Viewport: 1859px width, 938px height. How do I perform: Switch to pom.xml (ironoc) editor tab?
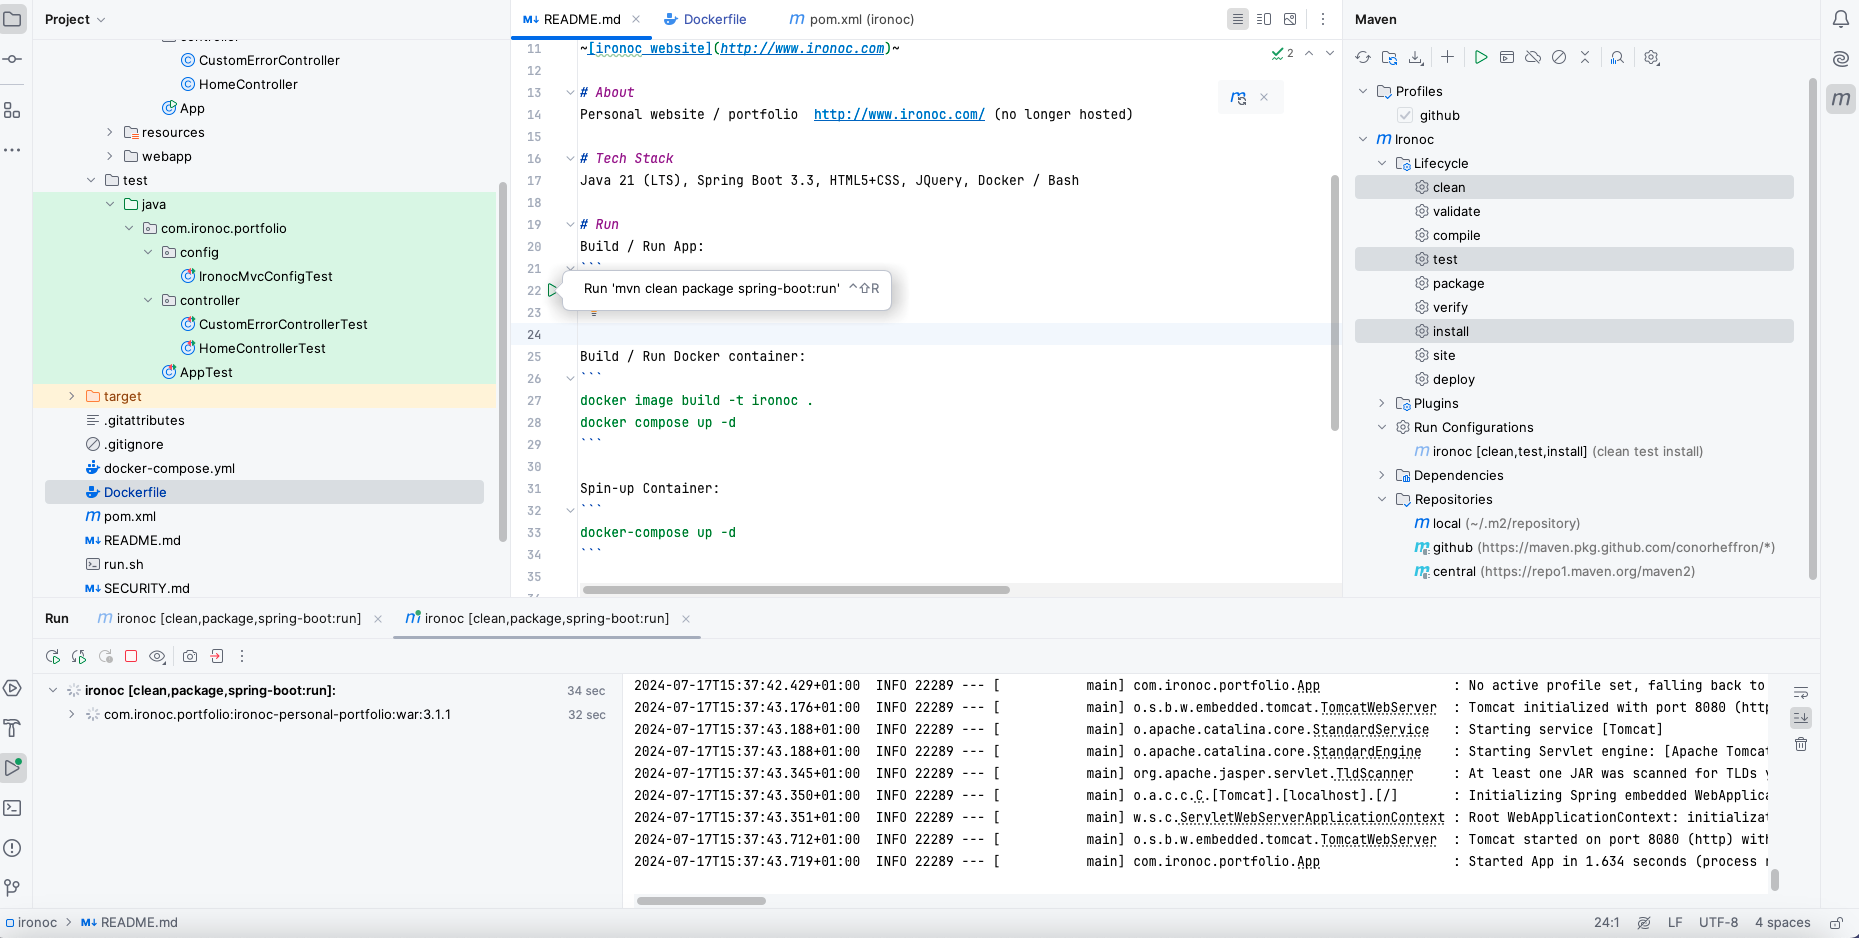[x=852, y=19]
